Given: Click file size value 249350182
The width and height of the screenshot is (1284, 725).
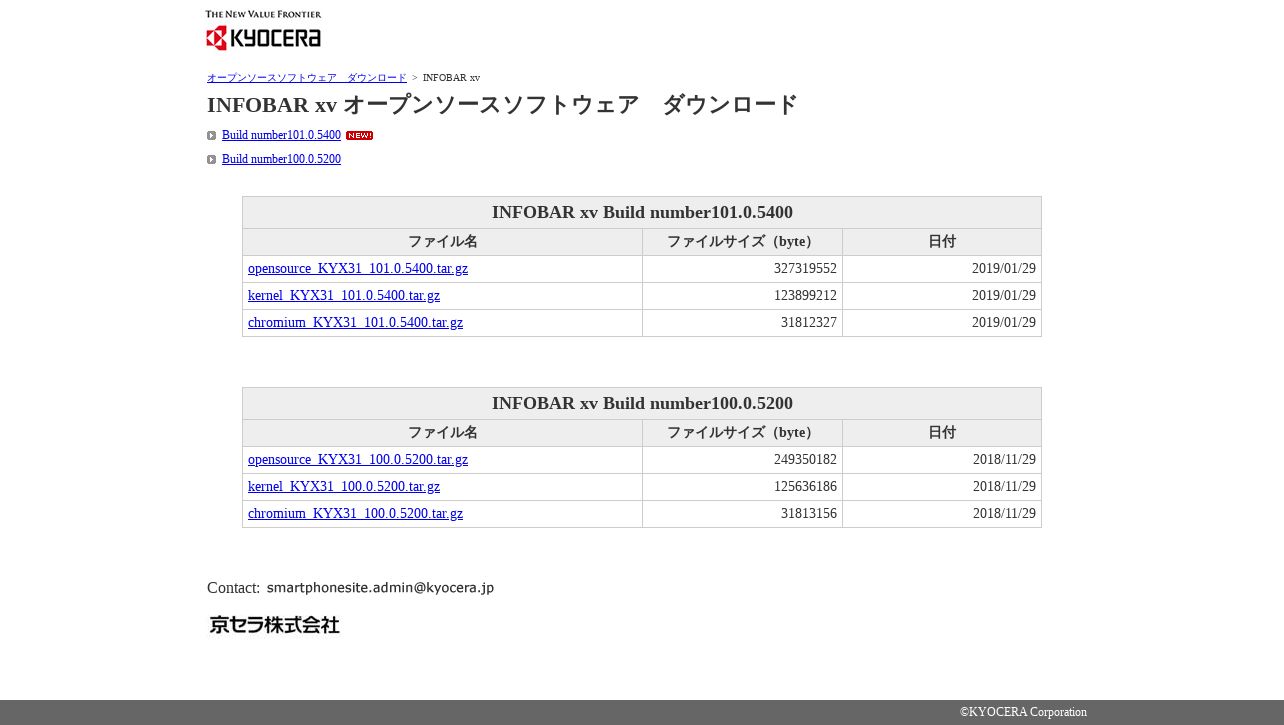Looking at the screenshot, I should point(805,460).
